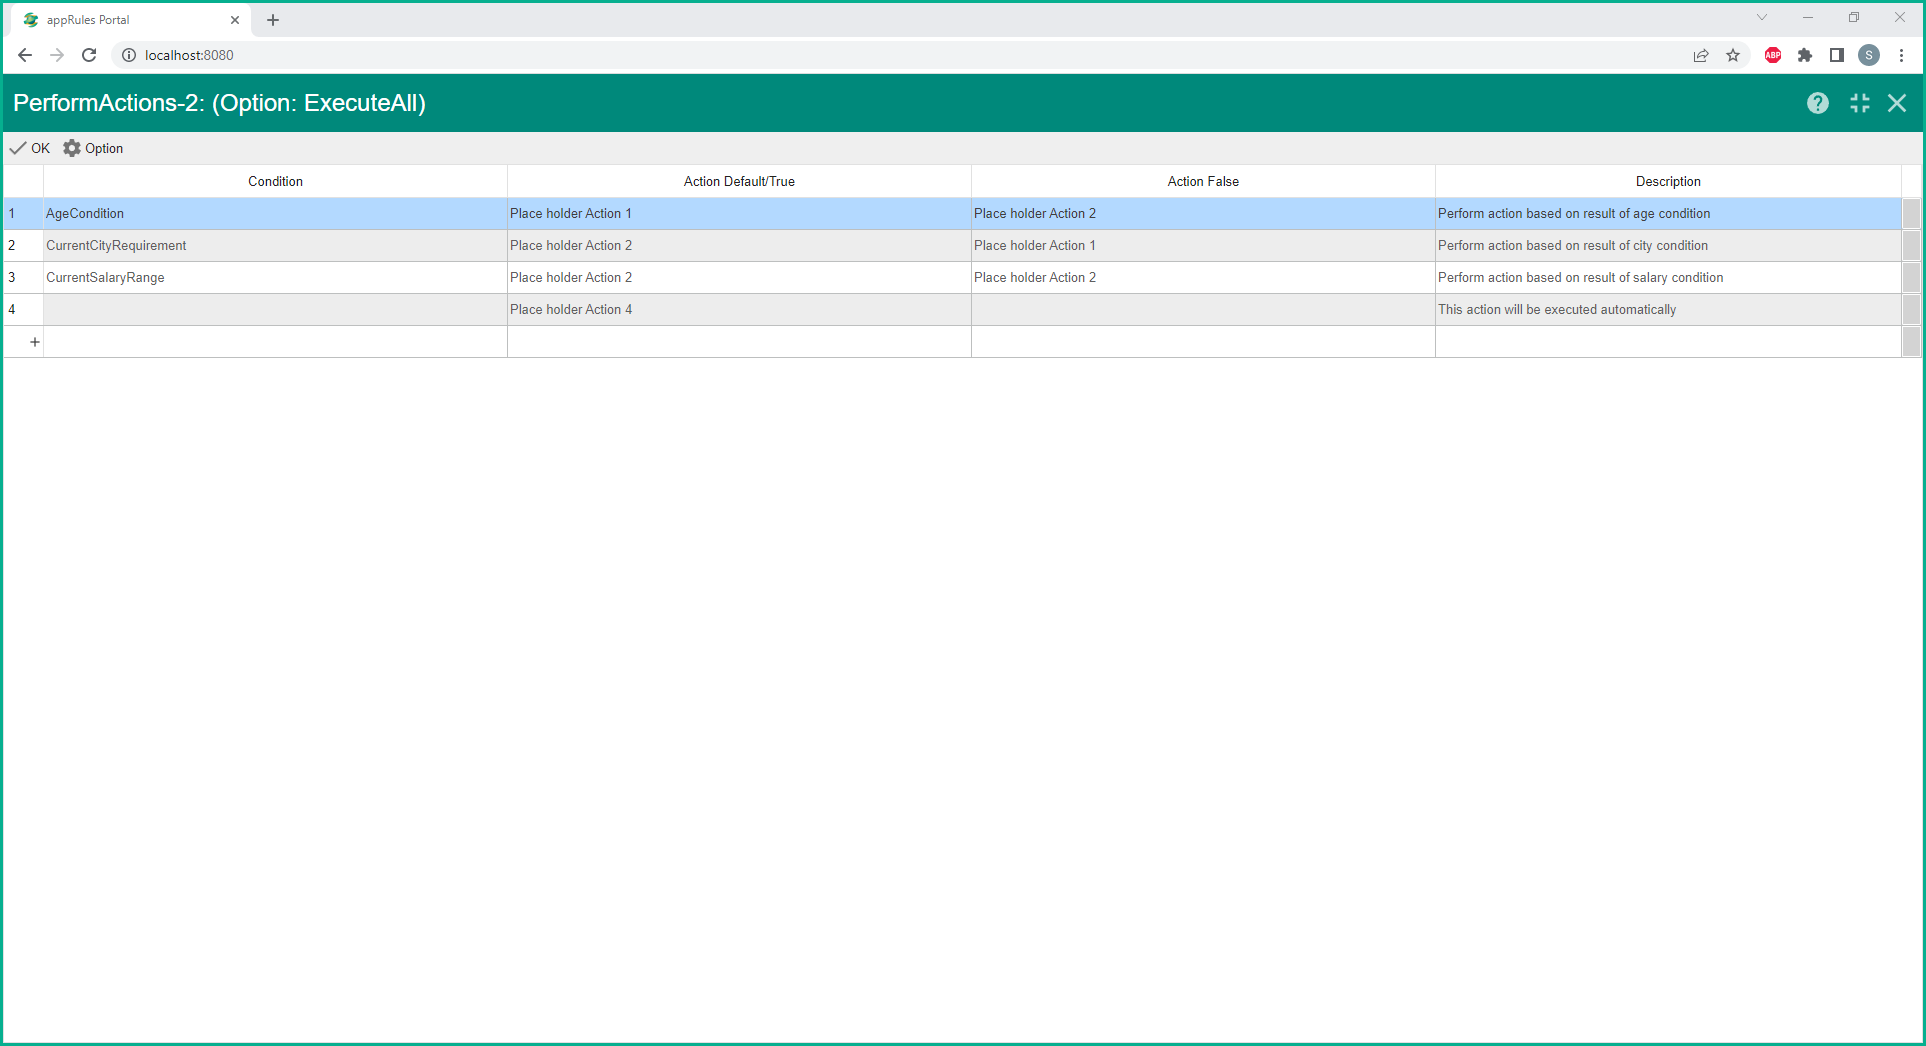The image size is (1926, 1046).
Task: Bookmark this page with star icon
Action: point(1733,55)
